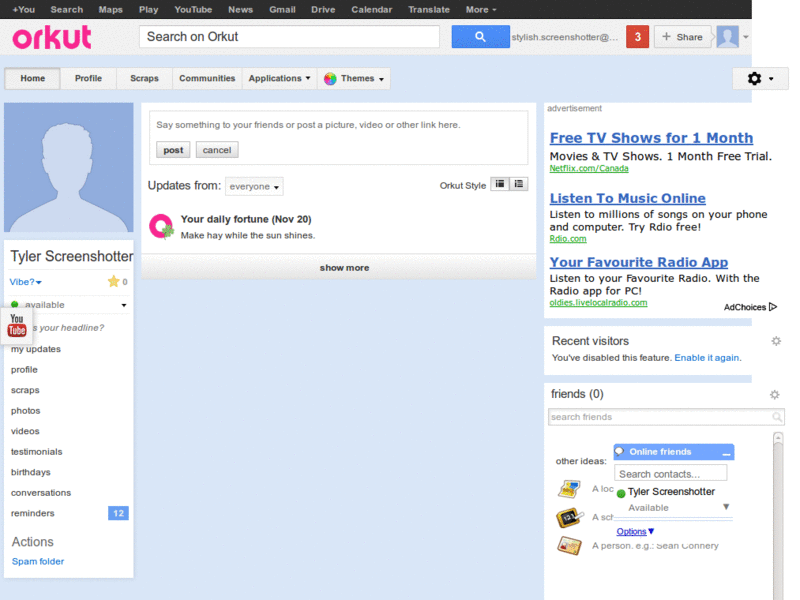This screenshot has height=600, width=800.
Task: Open birthdays in sidebar
Action: point(31,472)
